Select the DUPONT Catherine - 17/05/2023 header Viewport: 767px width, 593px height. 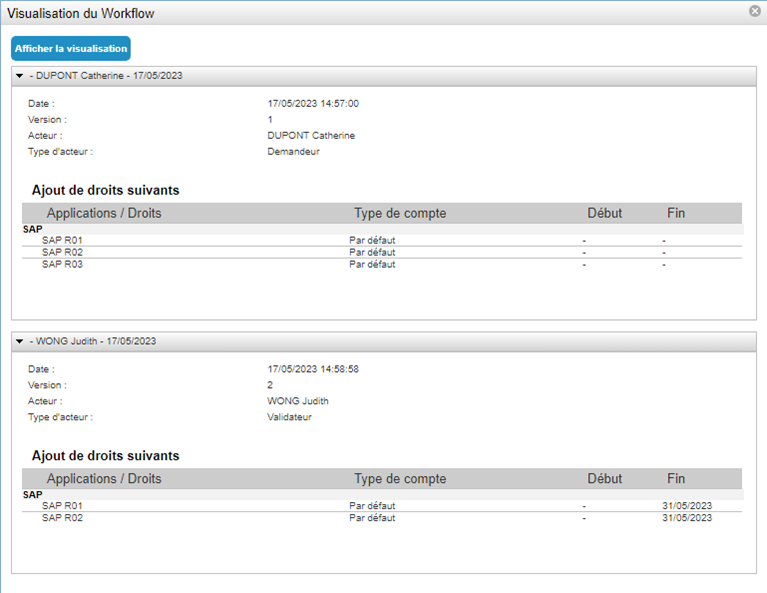coord(384,76)
